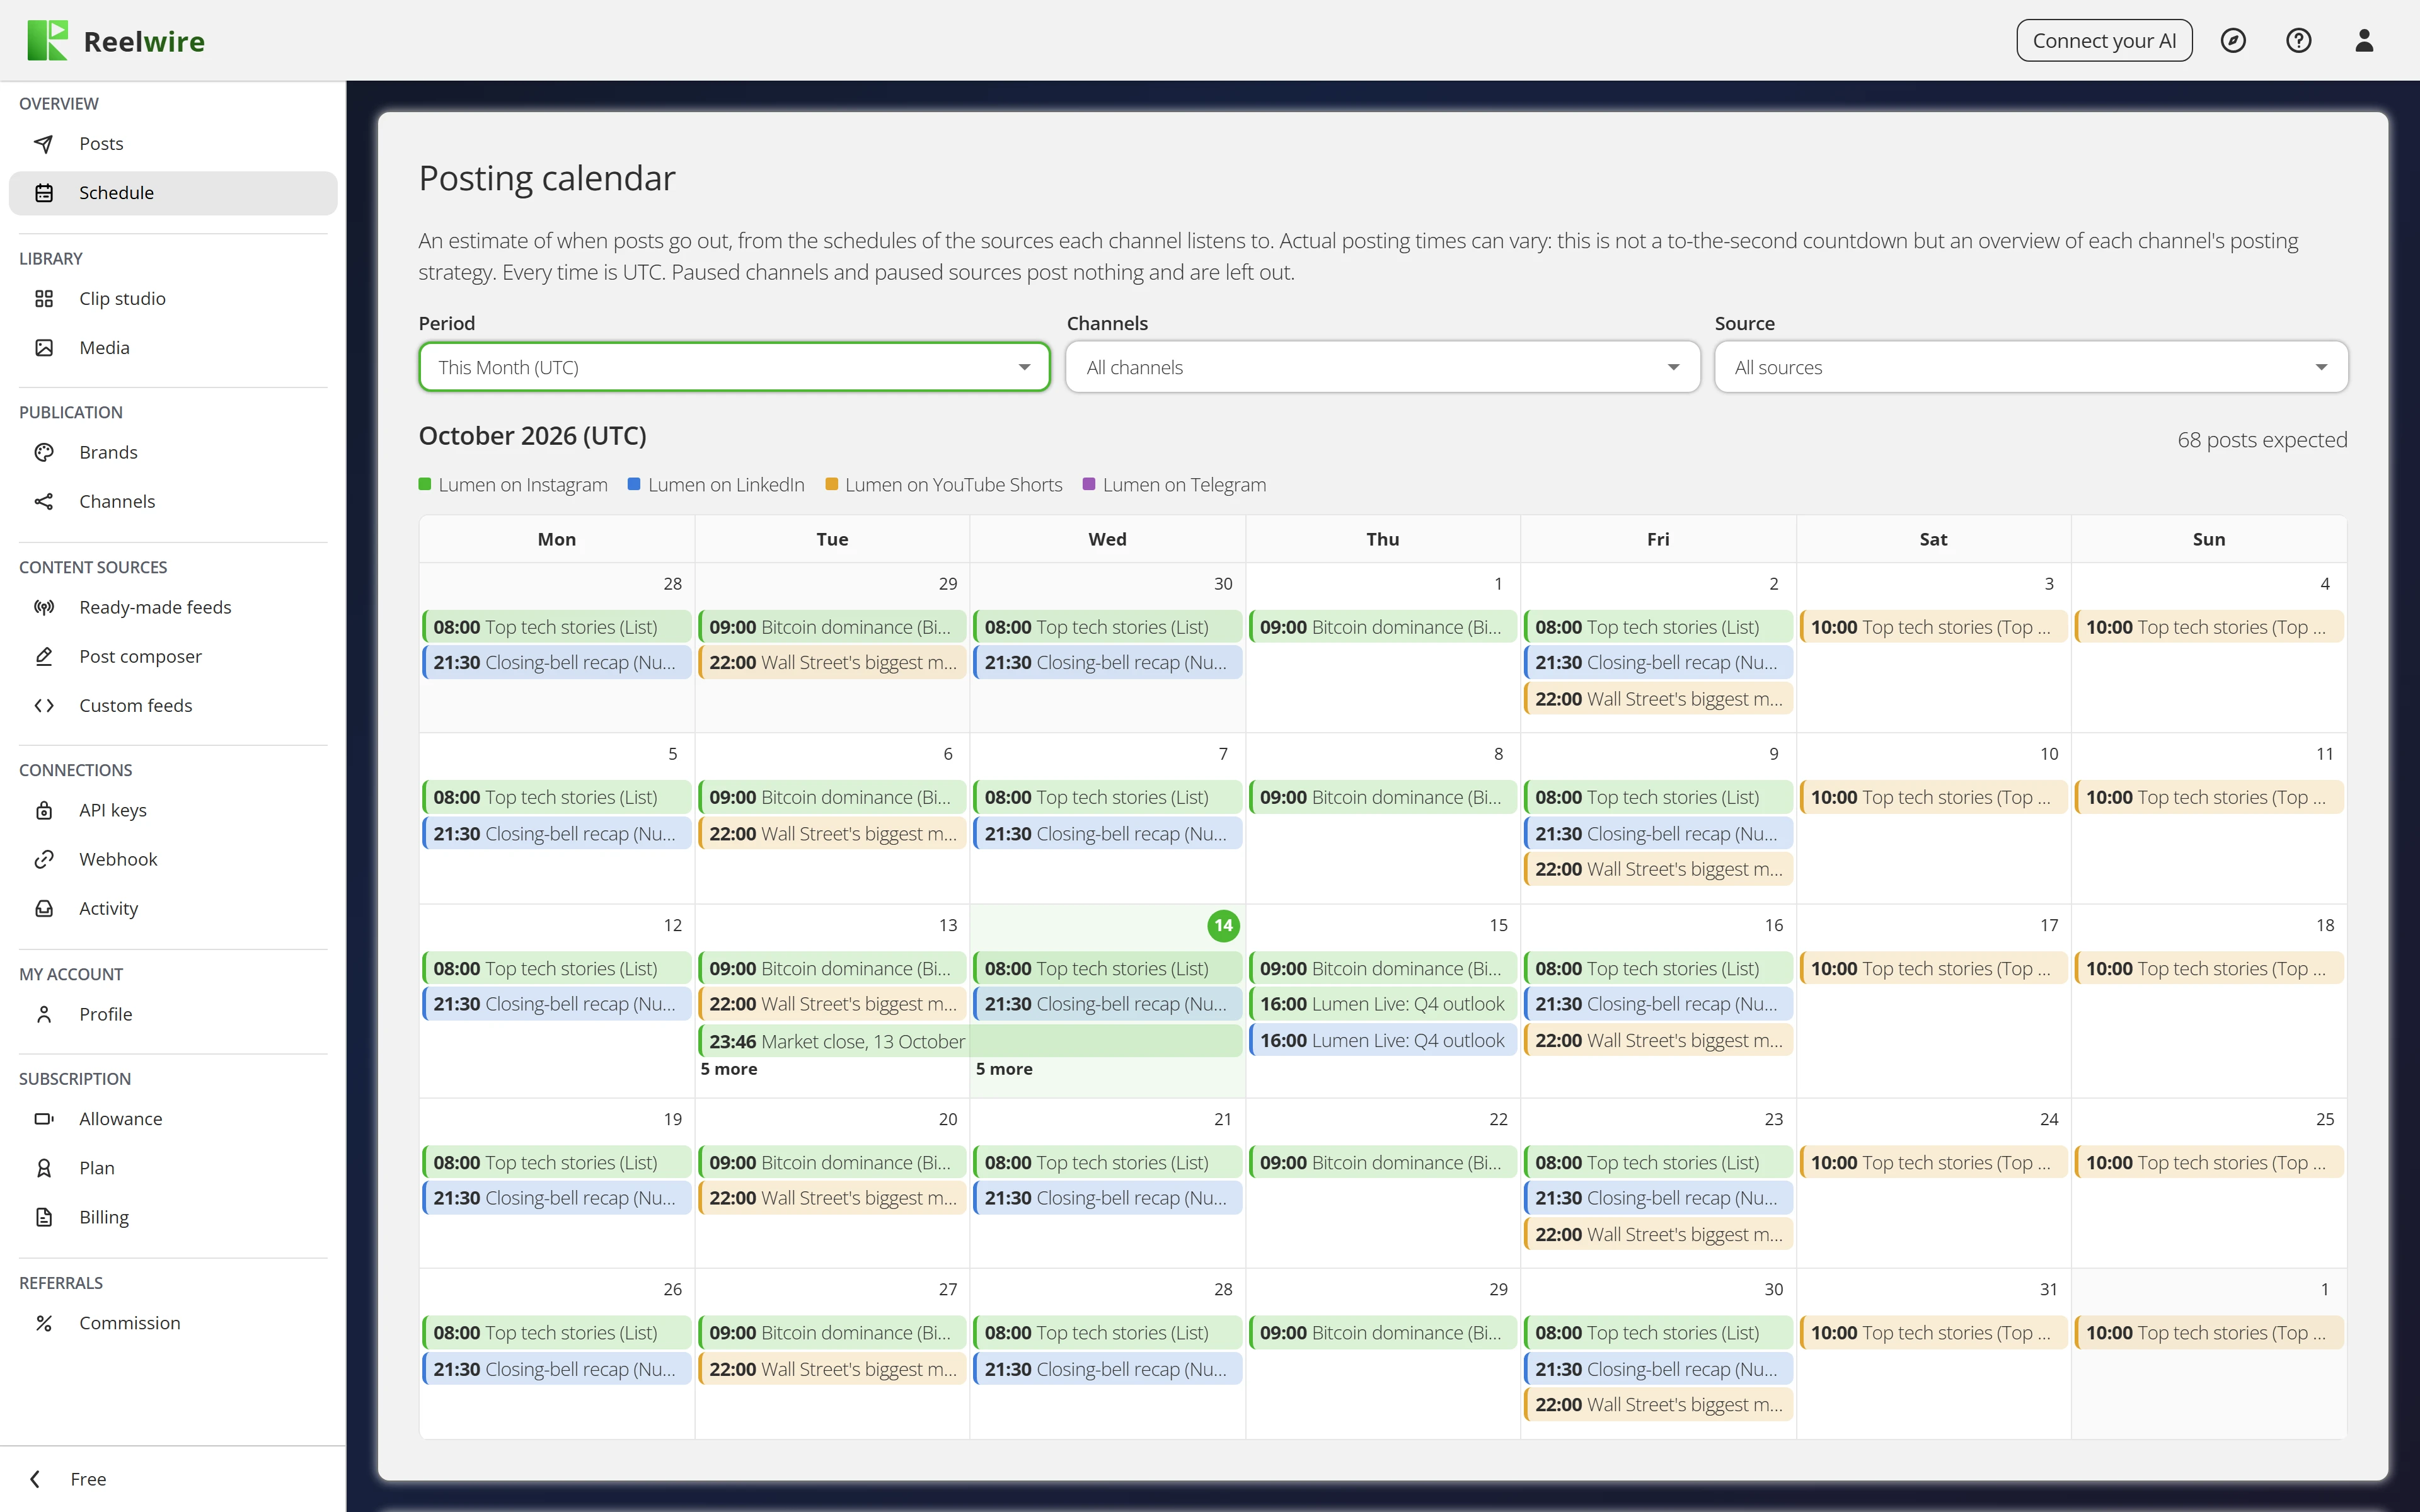Go to Schedule in the sidebar
This screenshot has height=1512, width=2420.
point(173,193)
